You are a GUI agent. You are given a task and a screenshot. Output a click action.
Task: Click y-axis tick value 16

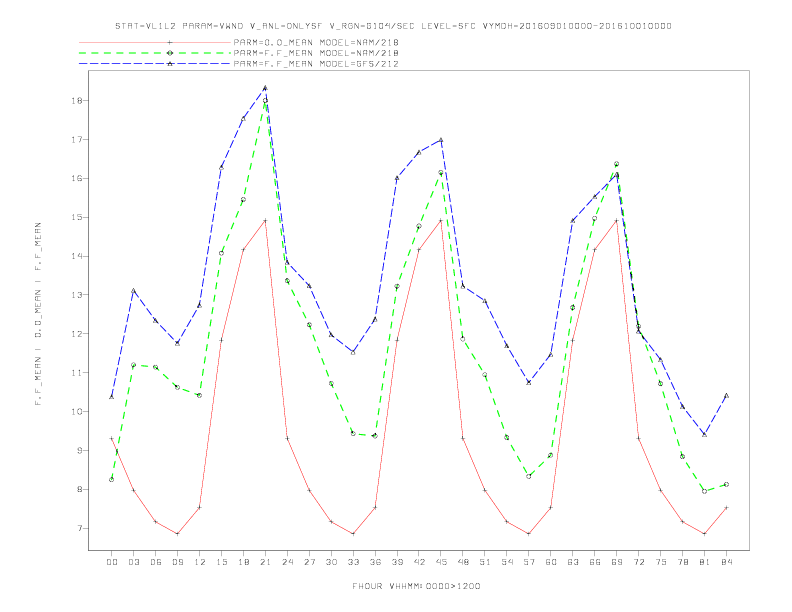pyautogui.click(x=76, y=178)
